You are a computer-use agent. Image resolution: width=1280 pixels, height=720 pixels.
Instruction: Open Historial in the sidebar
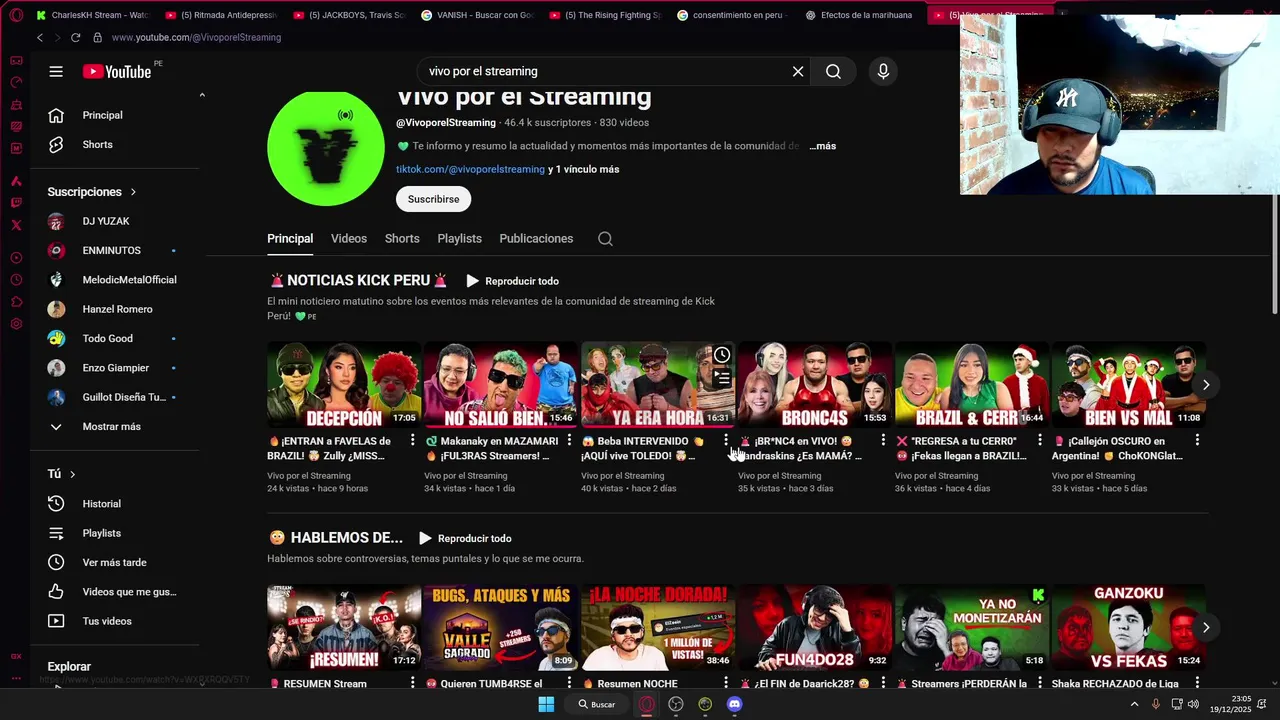pos(116,504)
